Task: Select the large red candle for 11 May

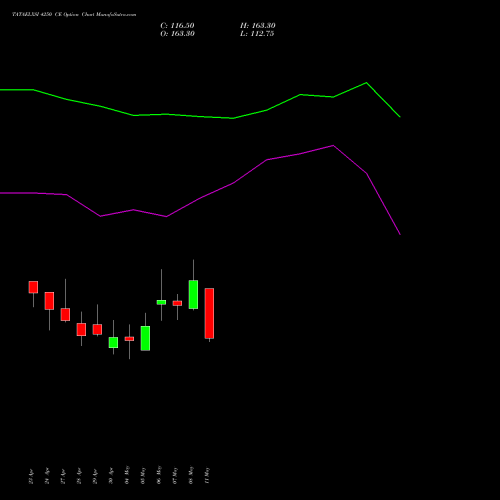Action: [209, 313]
